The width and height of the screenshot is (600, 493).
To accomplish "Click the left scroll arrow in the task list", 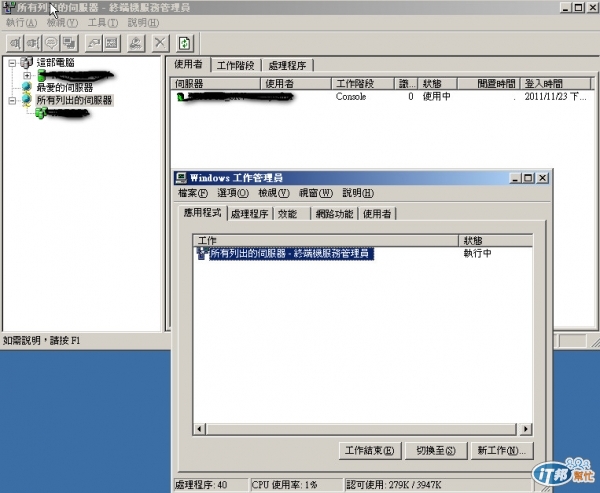I will (199, 429).
